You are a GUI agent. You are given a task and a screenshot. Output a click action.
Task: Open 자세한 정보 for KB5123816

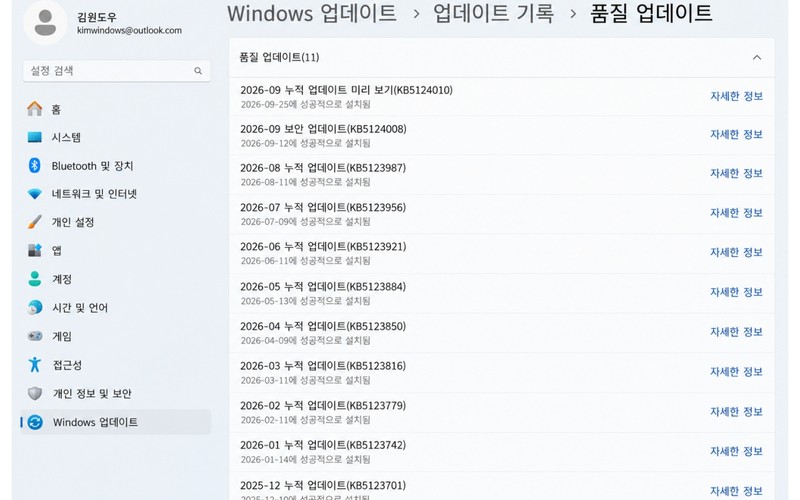coord(736,371)
